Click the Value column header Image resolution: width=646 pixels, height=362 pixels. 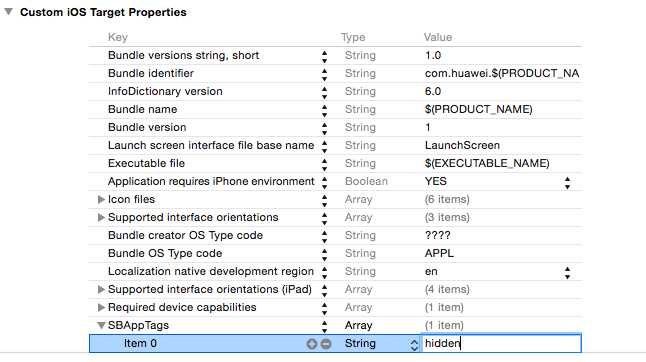[x=438, y=37]
